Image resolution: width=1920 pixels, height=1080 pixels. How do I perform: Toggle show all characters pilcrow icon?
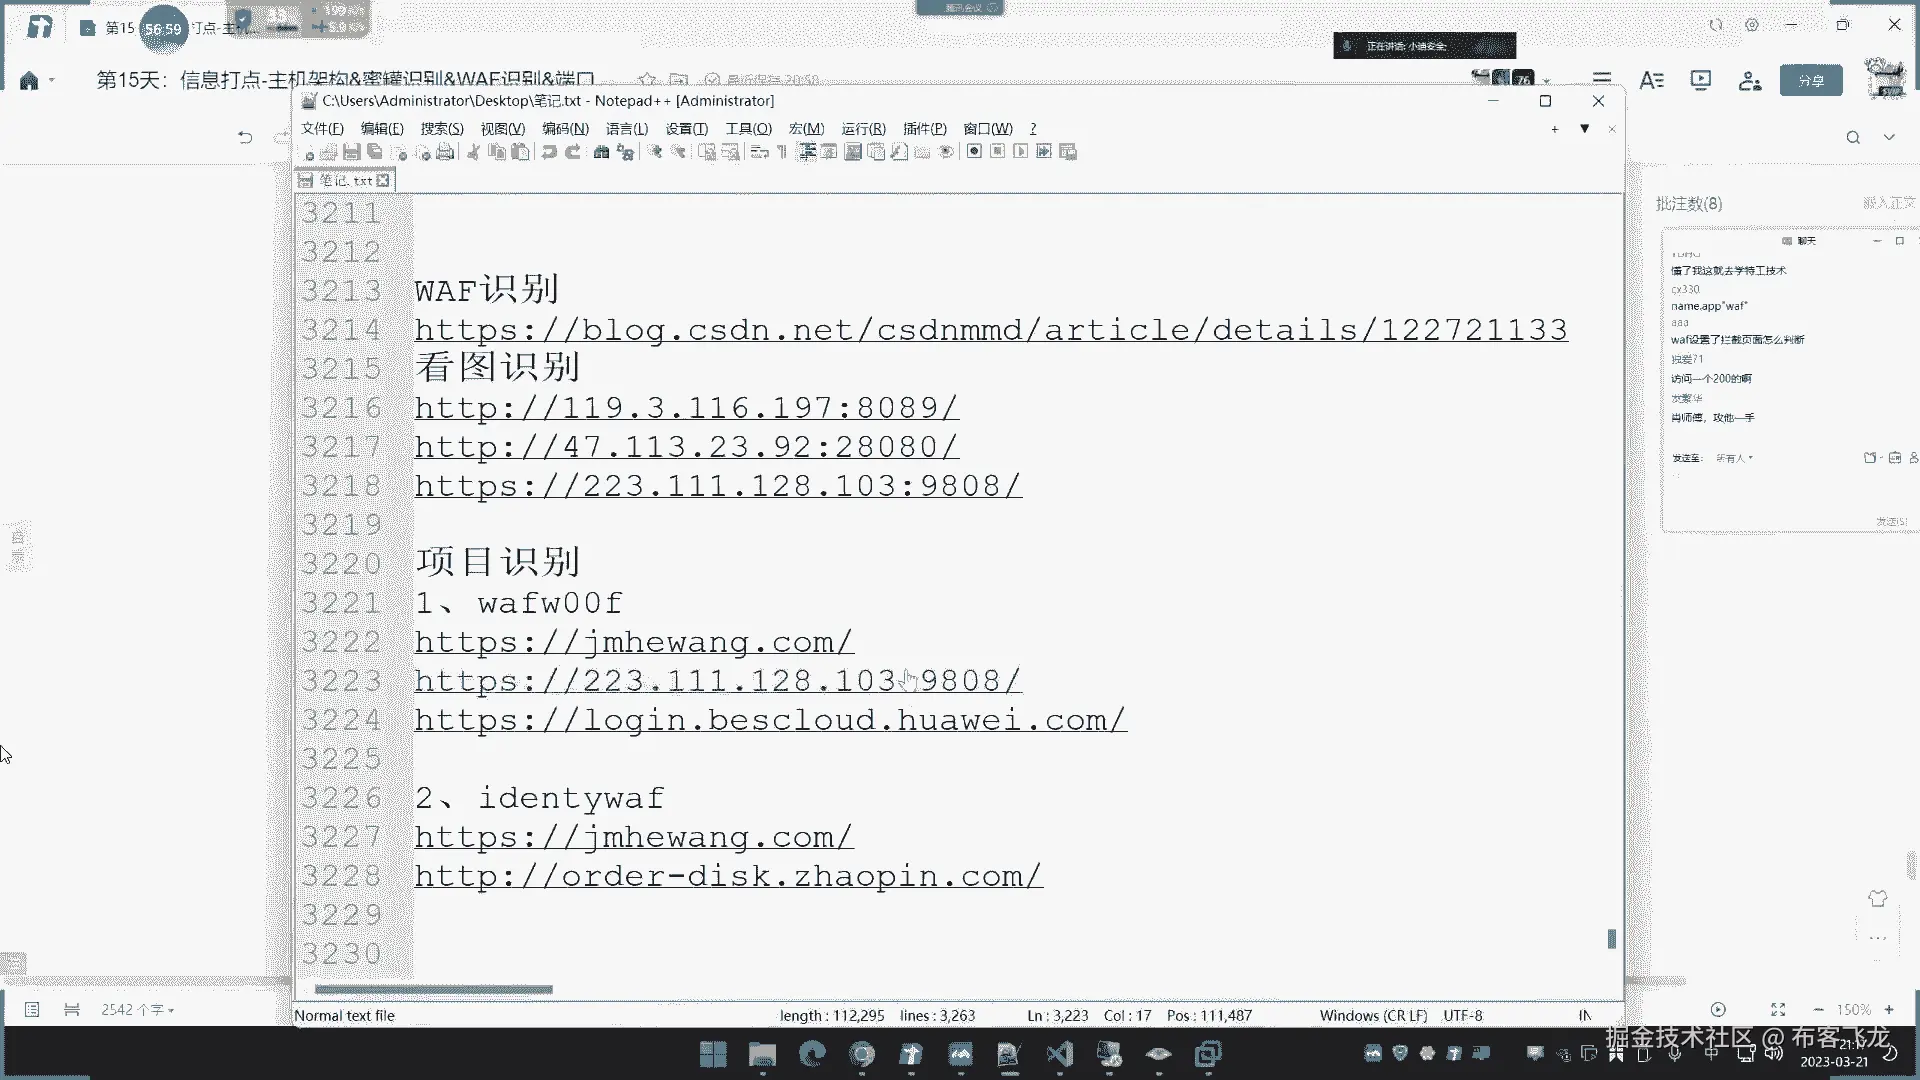782,152
